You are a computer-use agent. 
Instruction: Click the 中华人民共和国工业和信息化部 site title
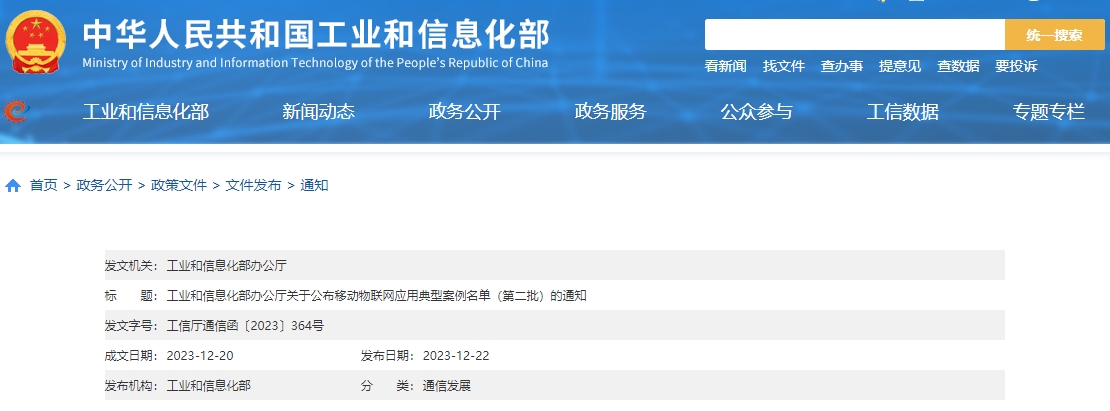coord(315,35)
